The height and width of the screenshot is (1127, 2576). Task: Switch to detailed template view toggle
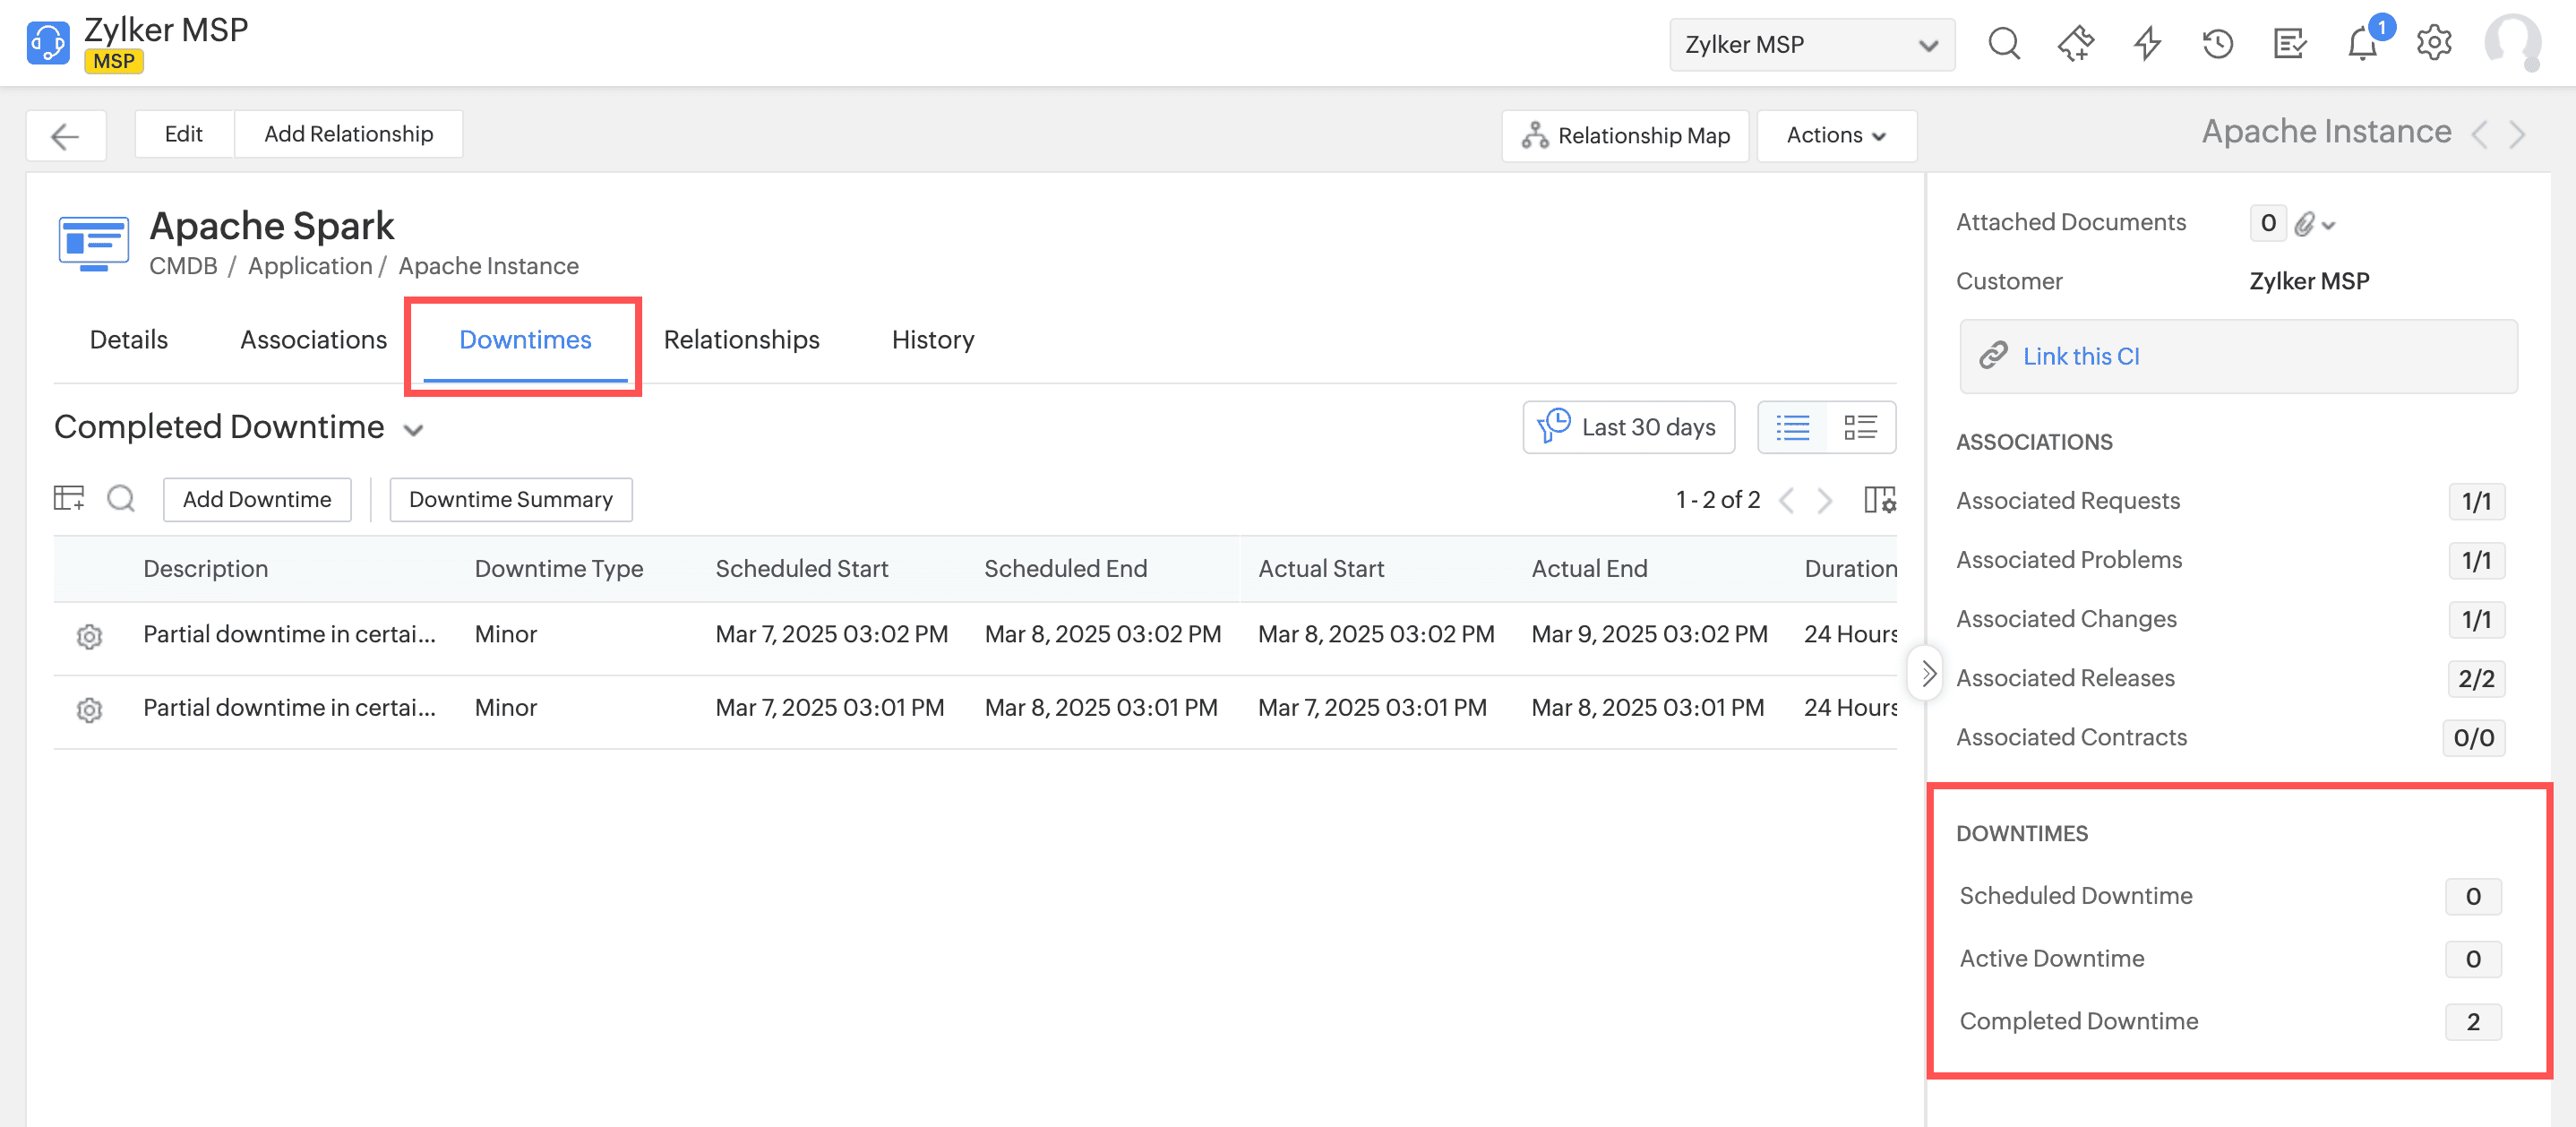click(1860, 428)
